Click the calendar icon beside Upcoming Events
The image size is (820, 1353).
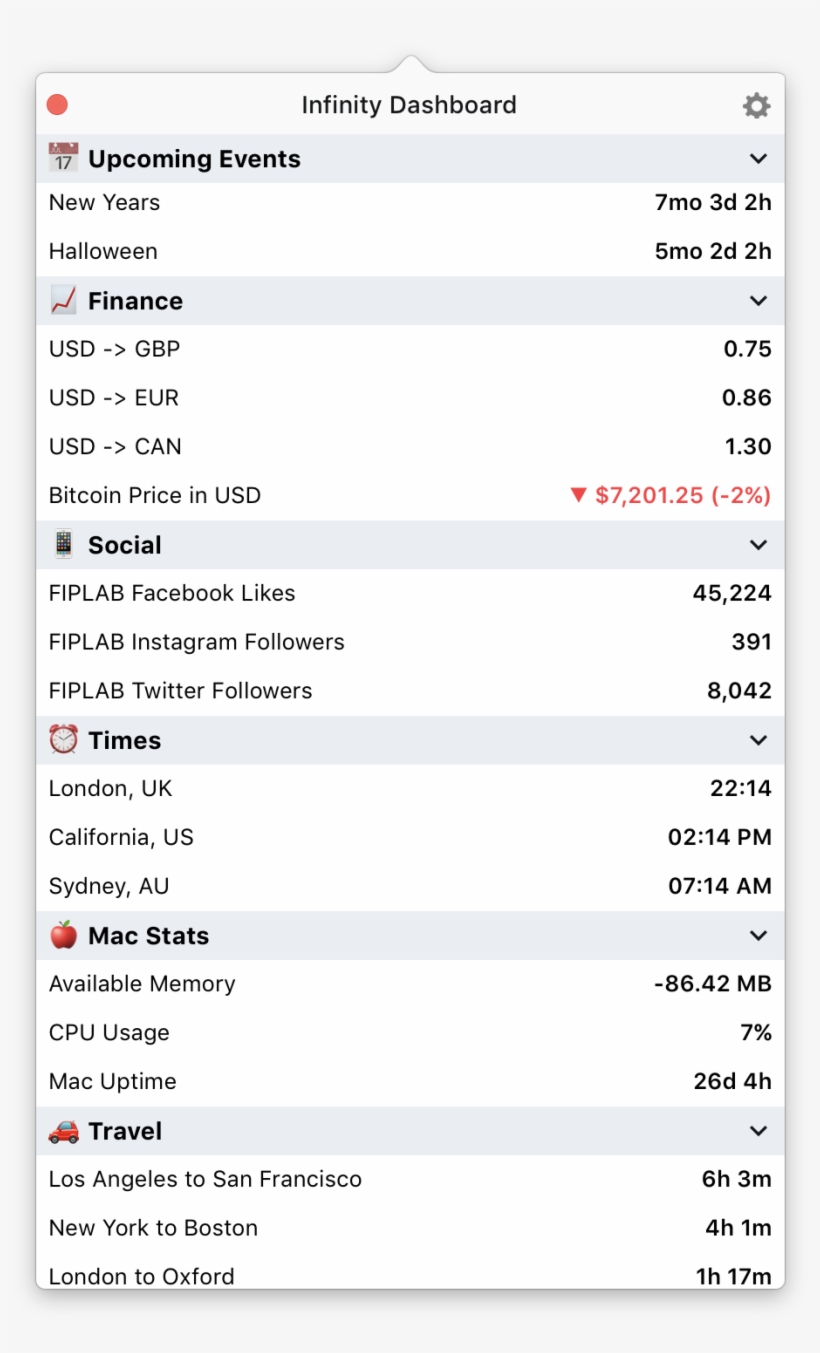tap(64, 158)
